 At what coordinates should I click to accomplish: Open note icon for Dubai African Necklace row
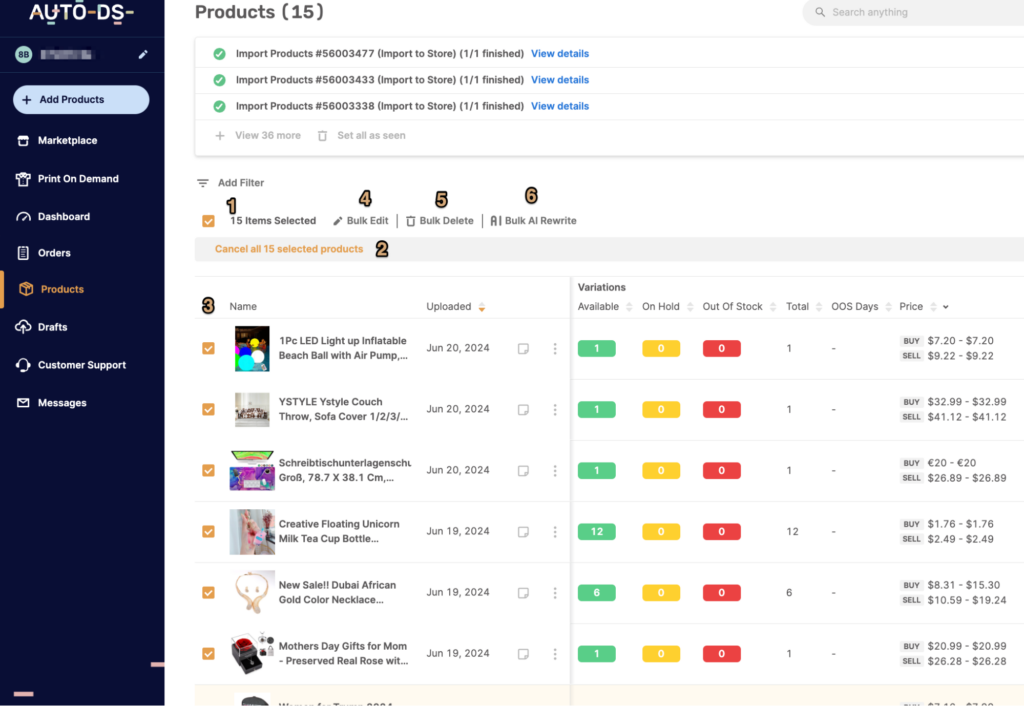click(523, 593)
